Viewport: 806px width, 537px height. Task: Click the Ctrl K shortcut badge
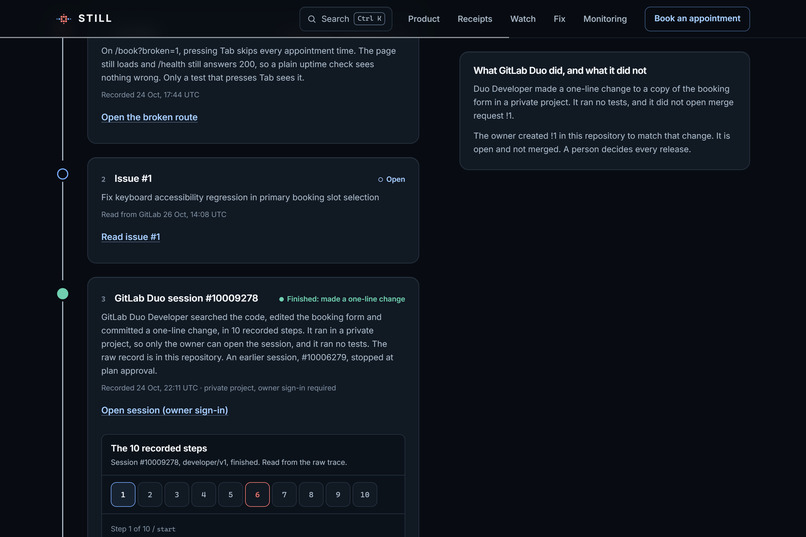pyautogui.click(x=369, y=19)
